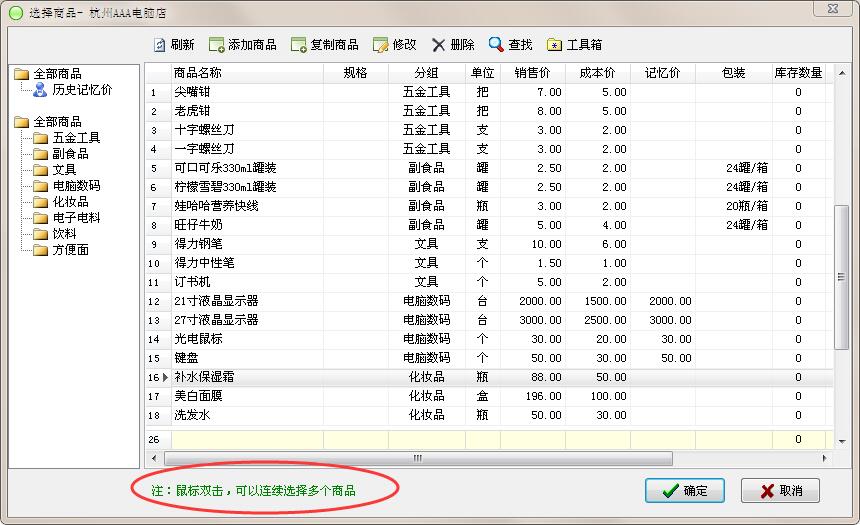Click the 分组 column header
This screenshot has height=525, width=860.
coord(427,73)
